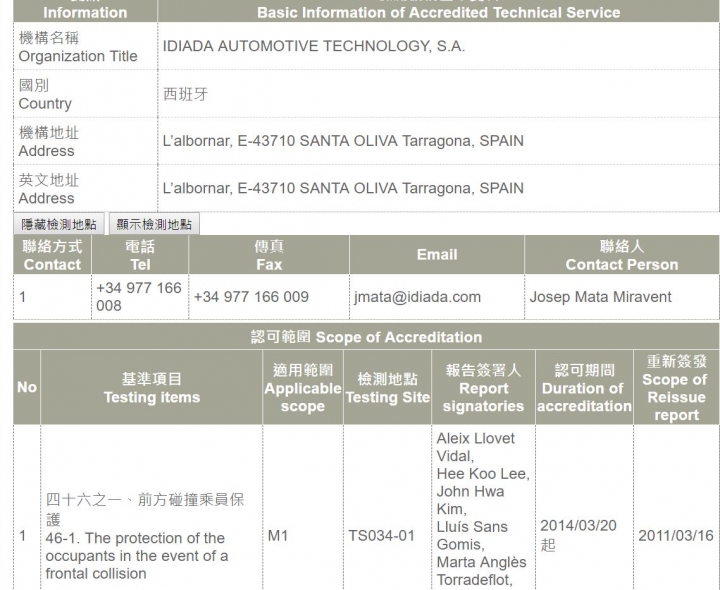
Task: Select organization name IDIADA AUTOMOTIVE TECHNOLOGY, S.A.
Action: [x=314, y=46]
